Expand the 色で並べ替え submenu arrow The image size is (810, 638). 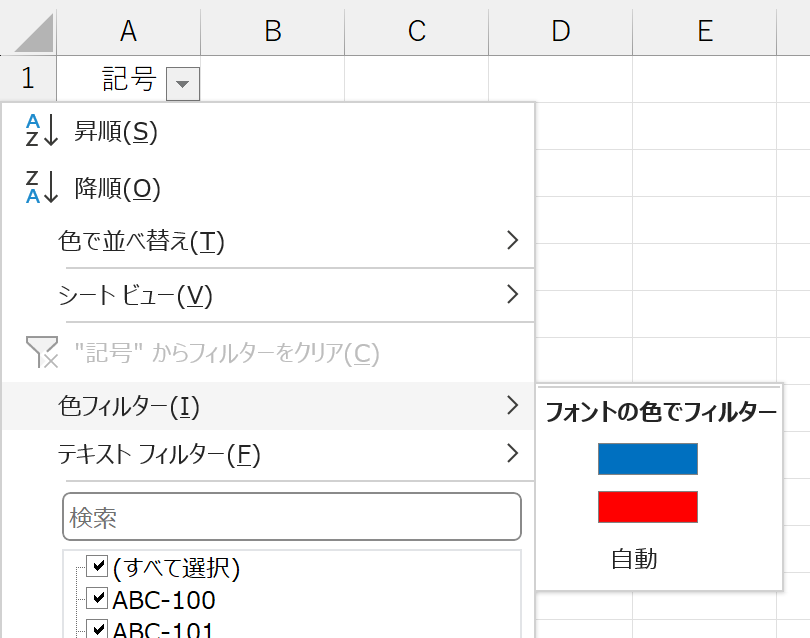coord(512,240)
